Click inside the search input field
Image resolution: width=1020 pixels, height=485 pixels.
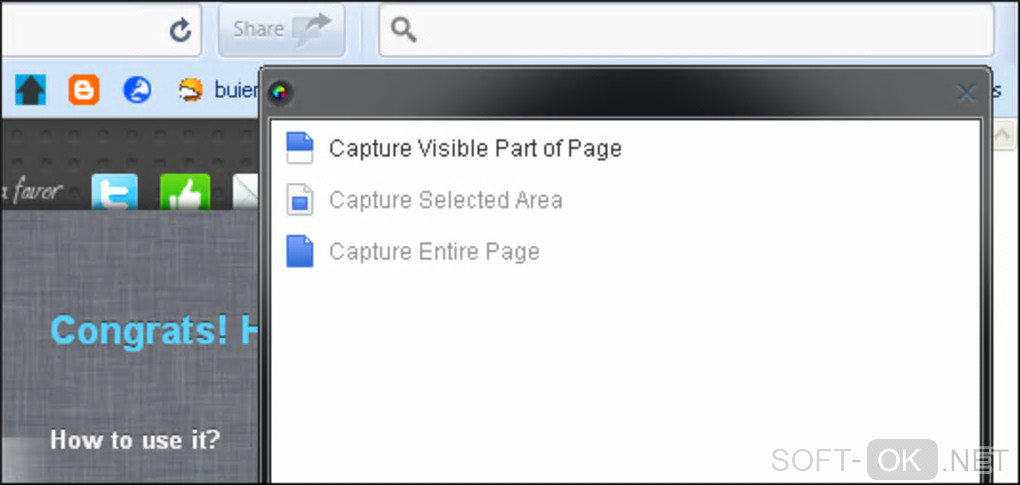700,30
